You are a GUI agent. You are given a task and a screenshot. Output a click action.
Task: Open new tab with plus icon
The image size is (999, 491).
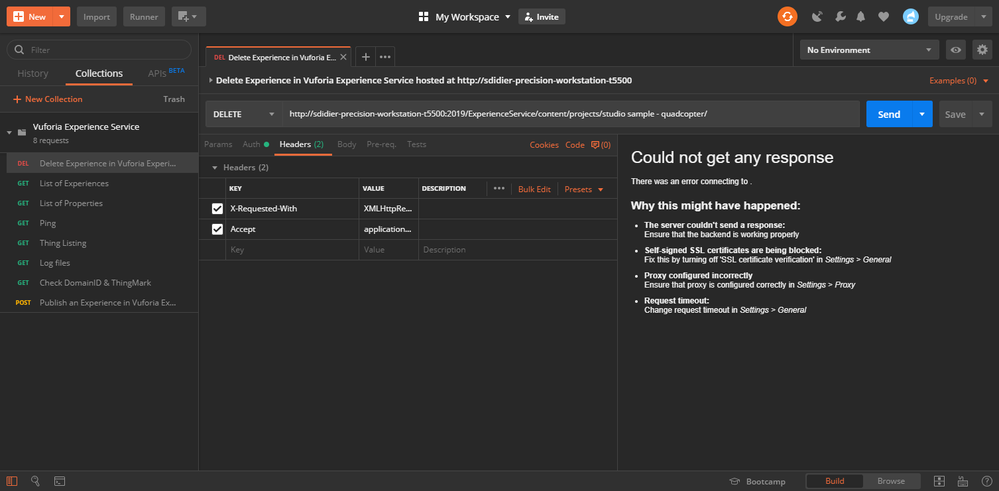tap(365, 57)
